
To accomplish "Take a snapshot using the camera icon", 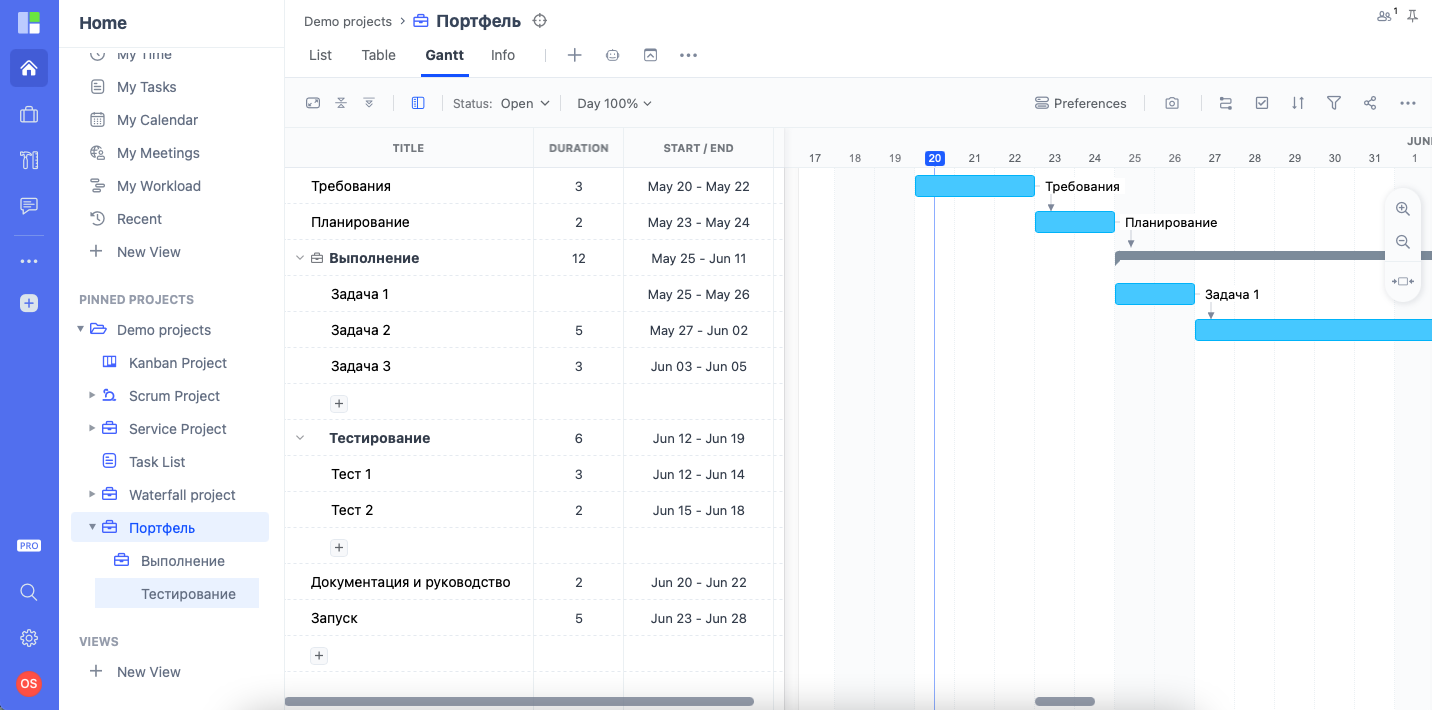I will [x=1172, y=103].
